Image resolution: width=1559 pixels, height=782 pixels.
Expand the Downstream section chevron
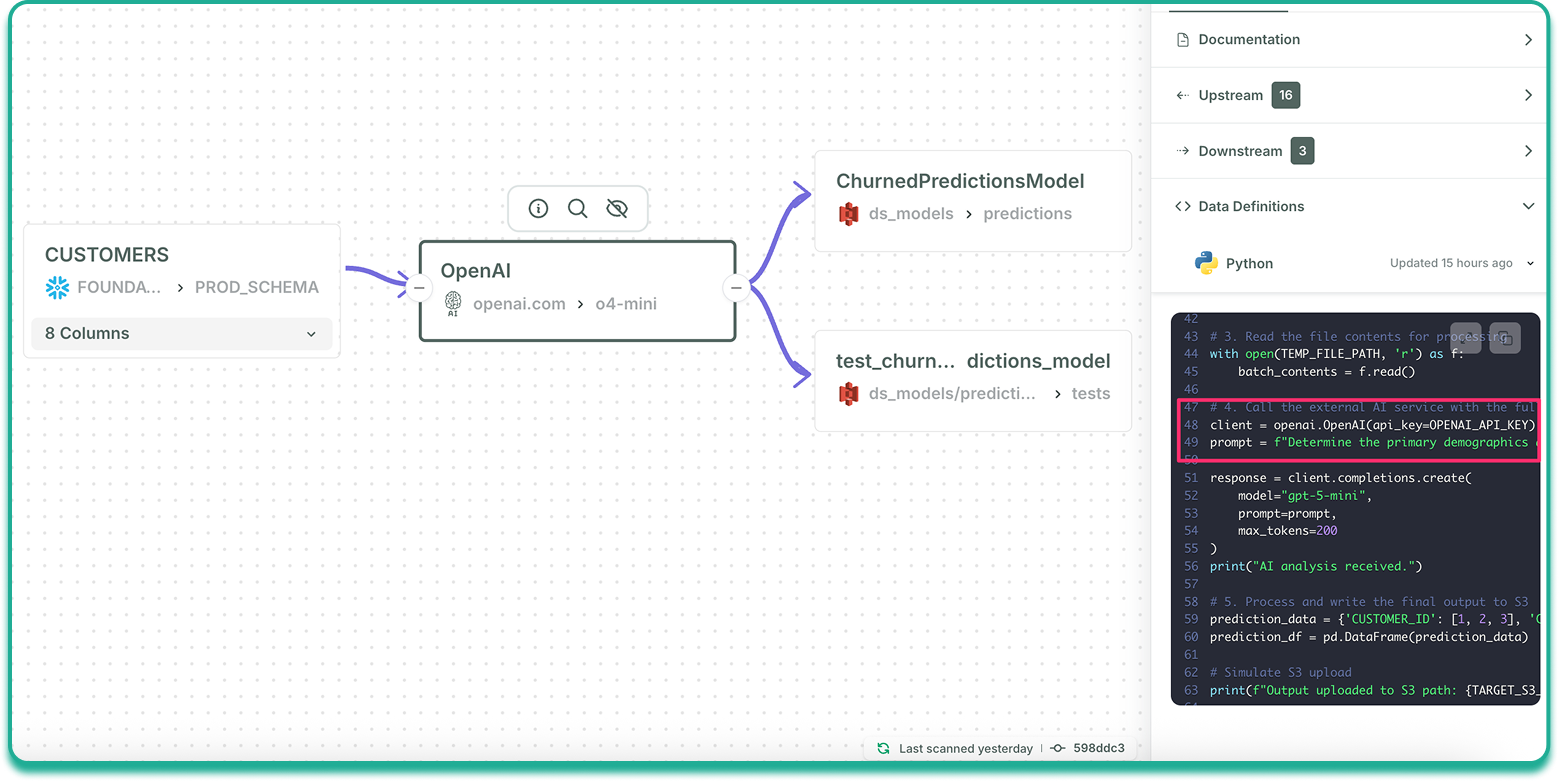click(x=1528, y=151)
